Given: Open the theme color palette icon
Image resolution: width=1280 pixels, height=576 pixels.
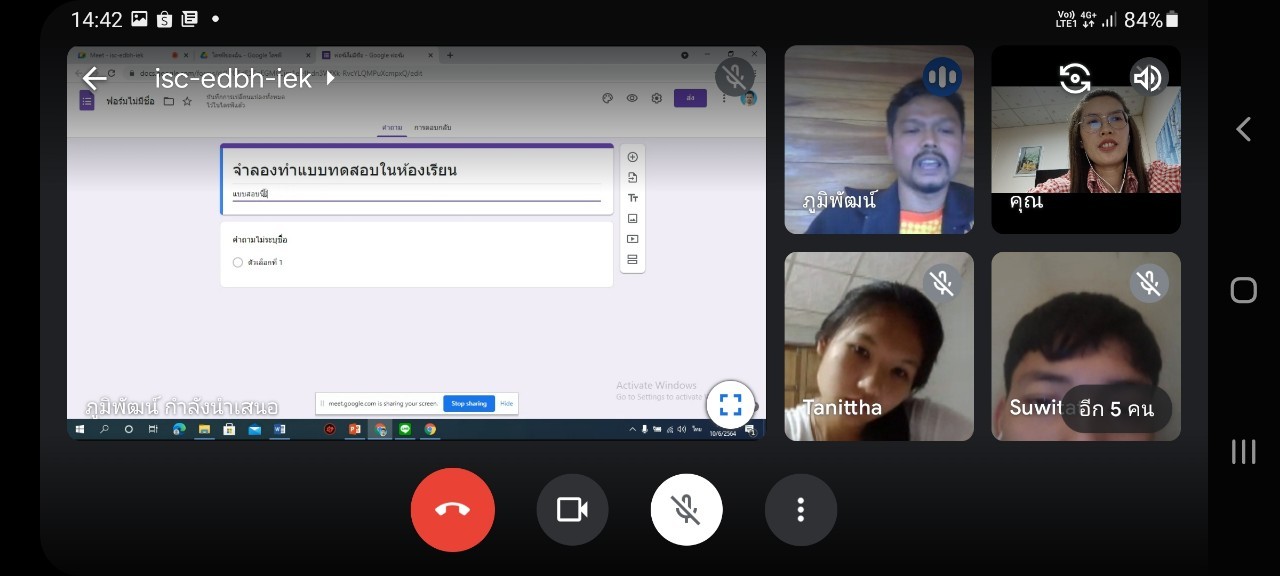Looking at the screenshot, I should 607,98.
